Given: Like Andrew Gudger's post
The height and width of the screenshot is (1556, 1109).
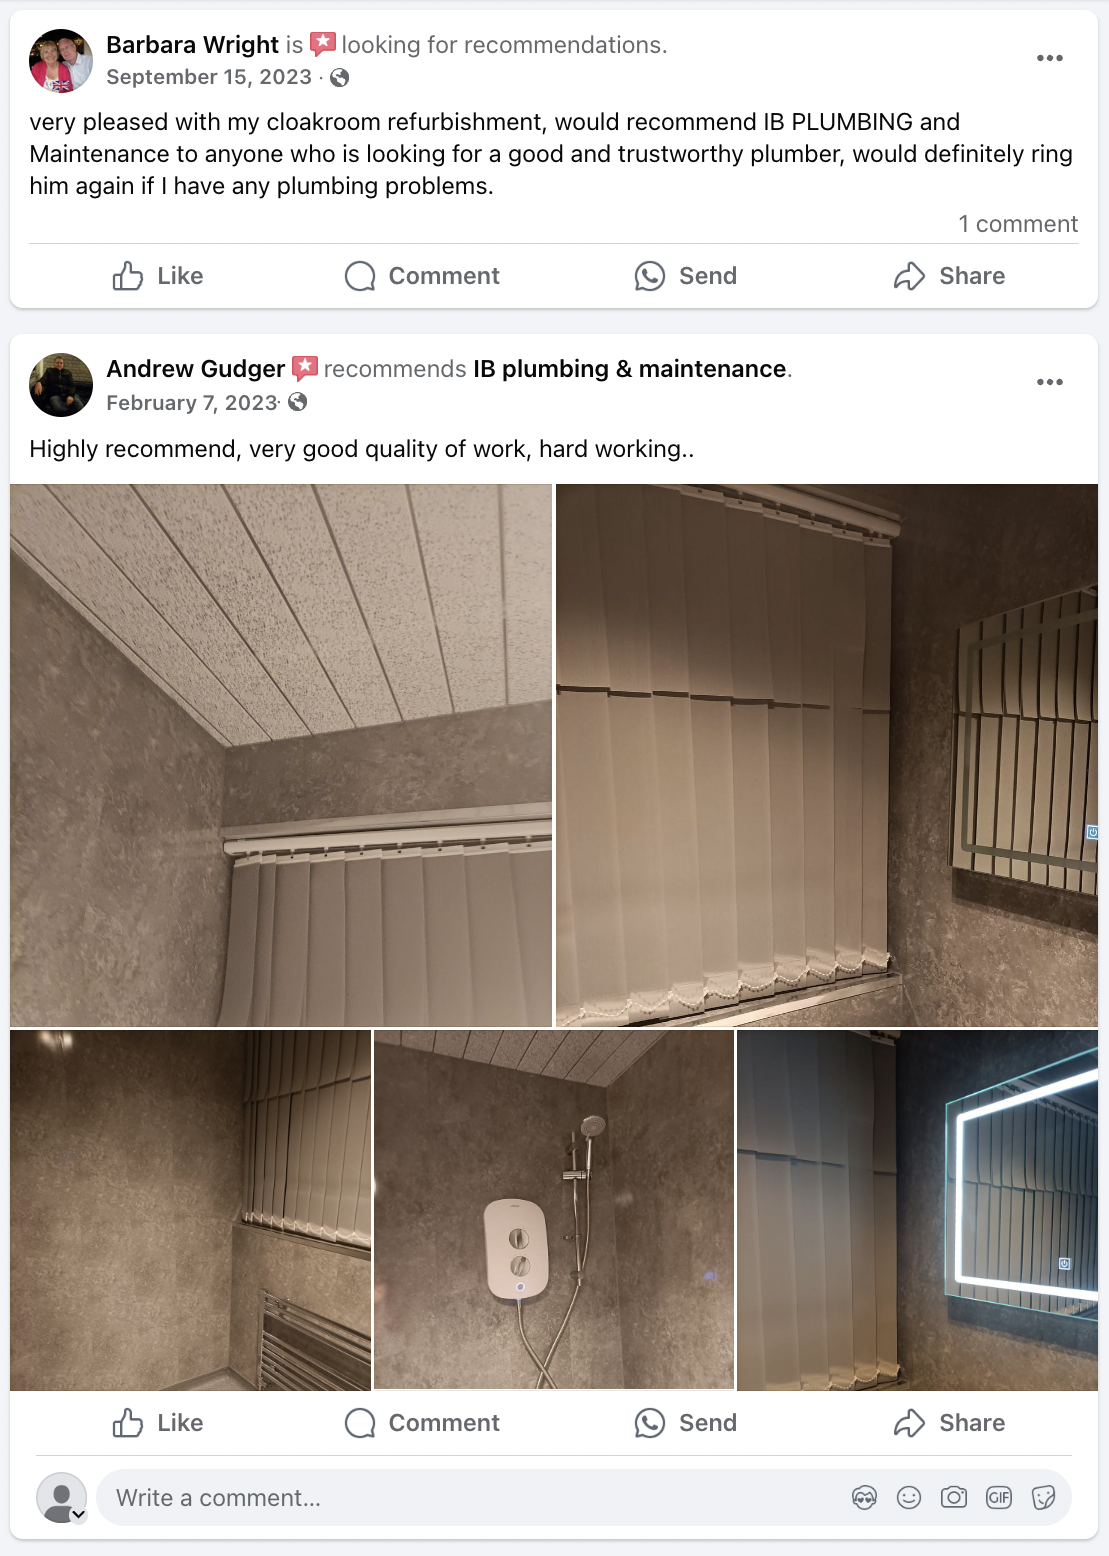Looking at the screenshot, I should point(157,1423).
